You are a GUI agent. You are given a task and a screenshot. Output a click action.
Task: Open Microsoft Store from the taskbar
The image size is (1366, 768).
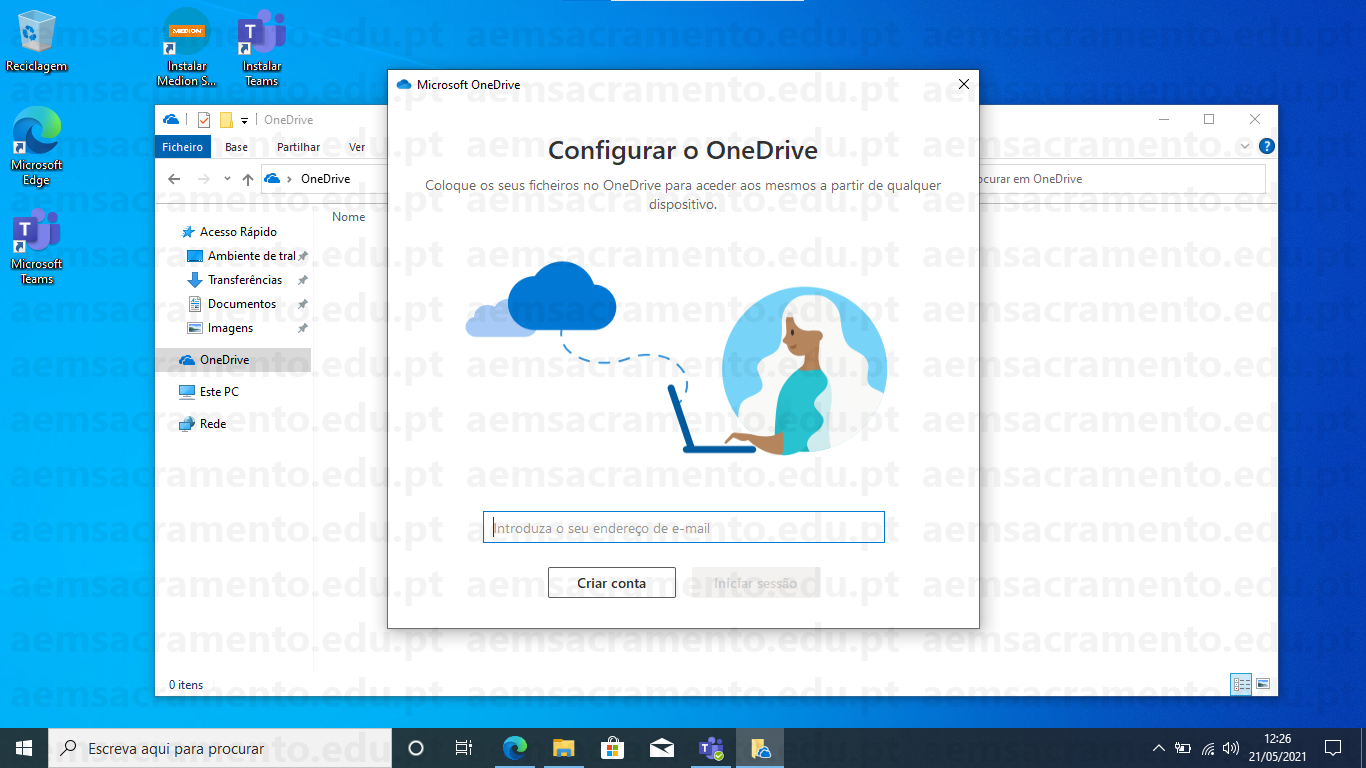pos(612,748)
